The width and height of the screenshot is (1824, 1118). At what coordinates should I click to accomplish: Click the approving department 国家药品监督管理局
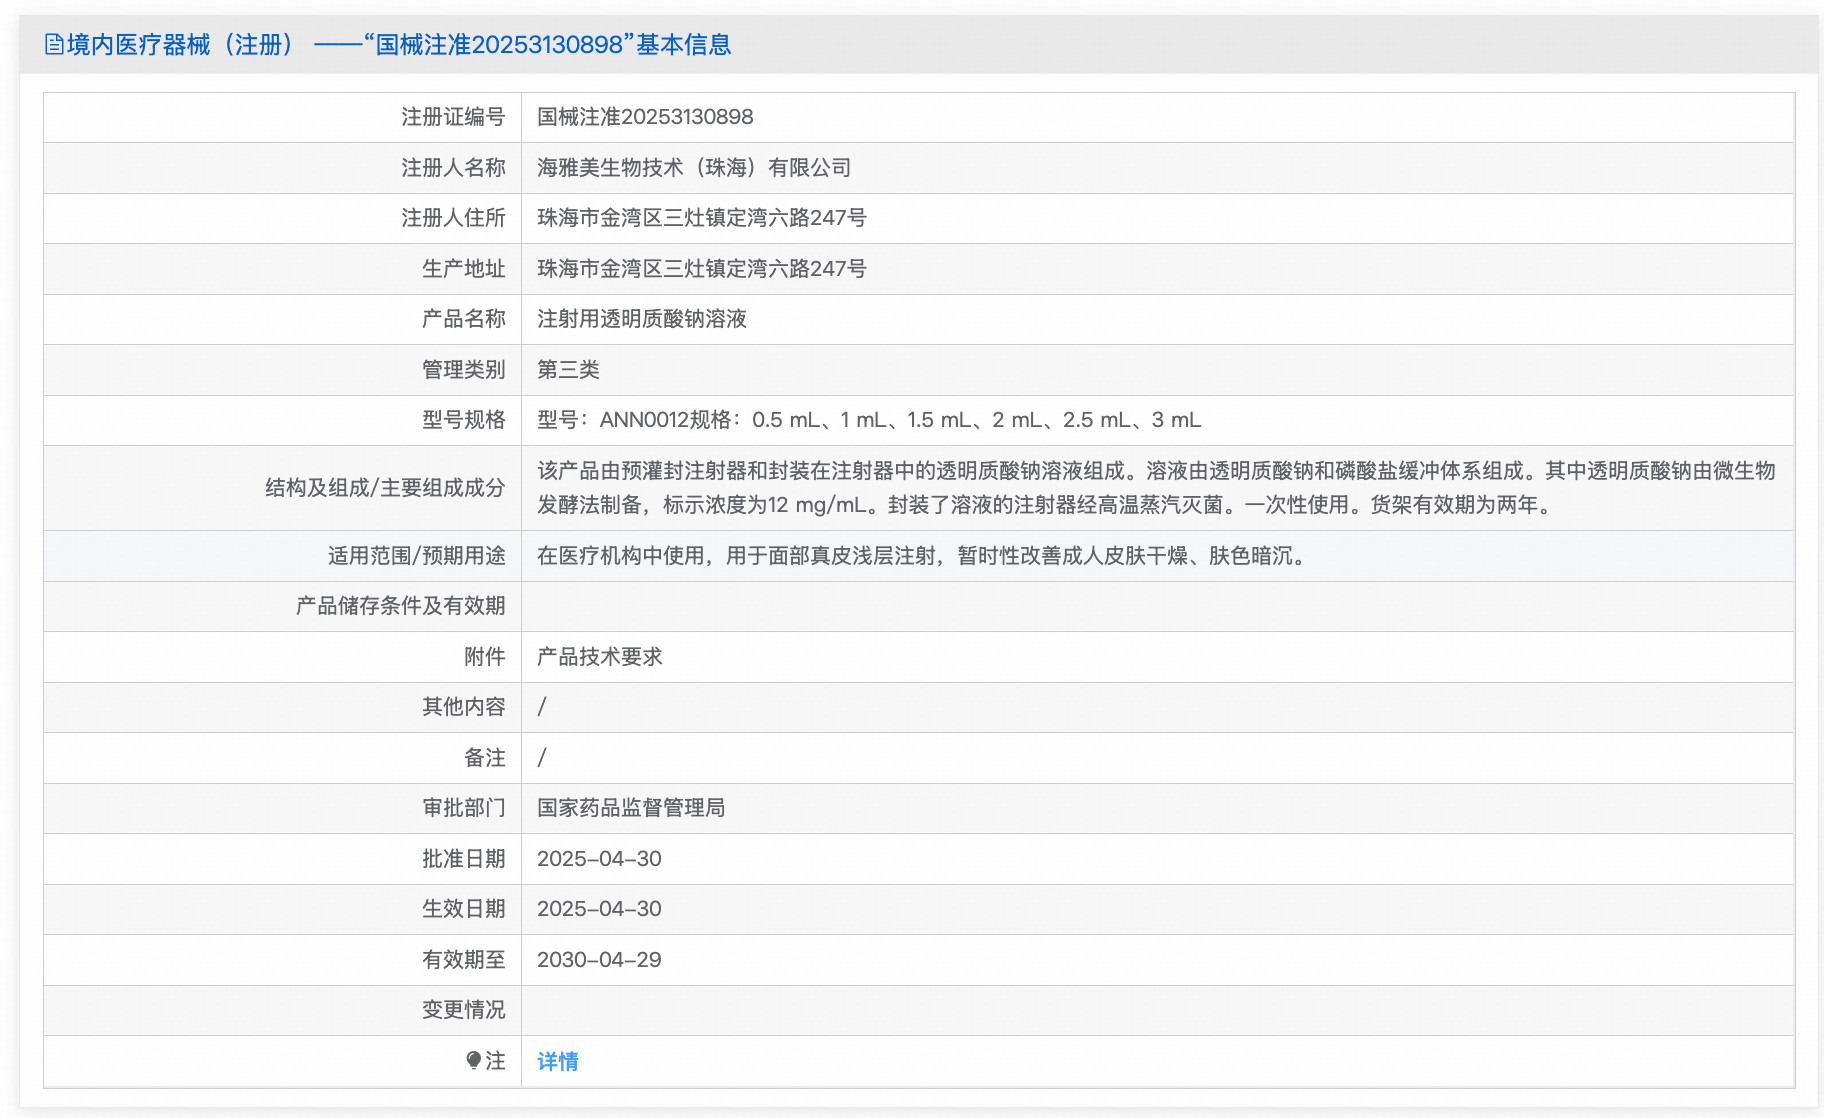pos(631,808)
